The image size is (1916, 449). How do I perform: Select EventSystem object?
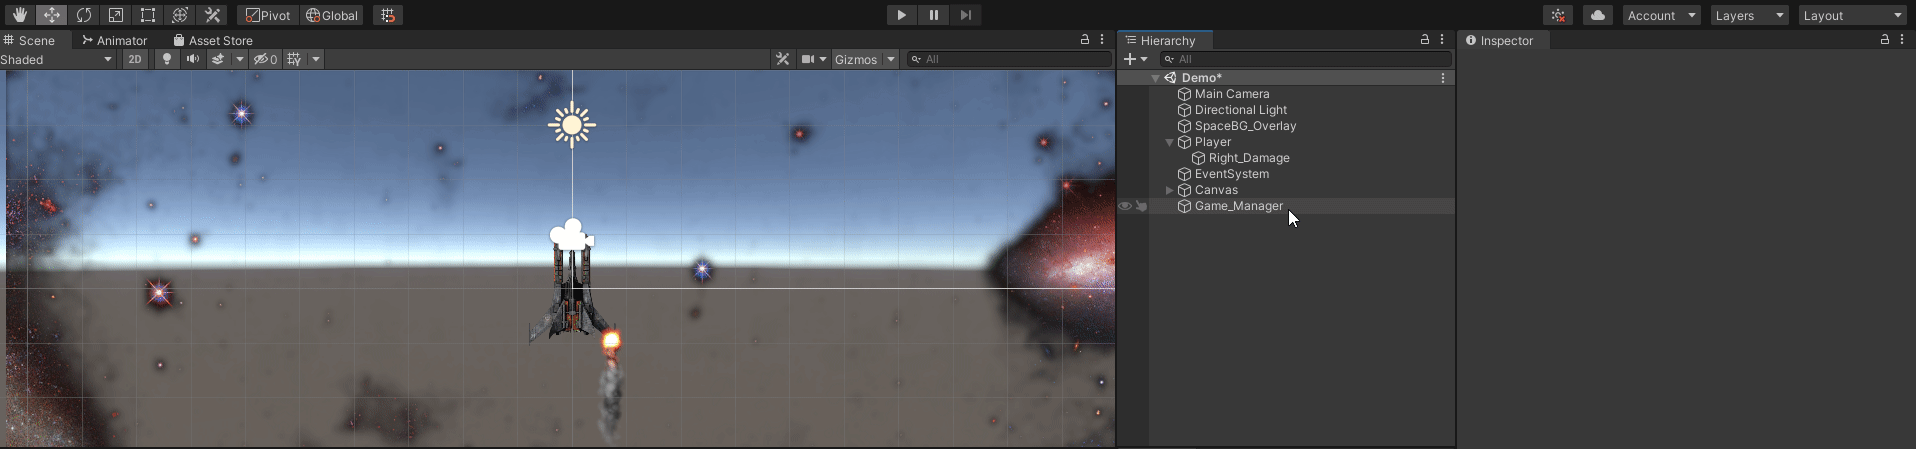pos(1231,174)
